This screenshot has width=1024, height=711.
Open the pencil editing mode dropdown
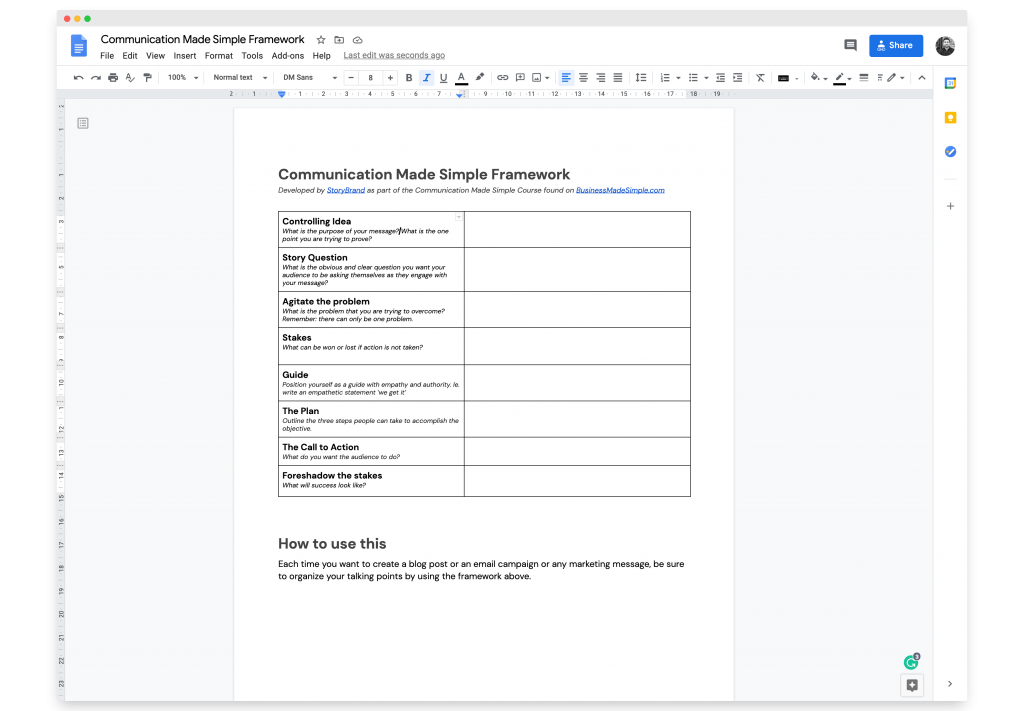tap(895, 78)
